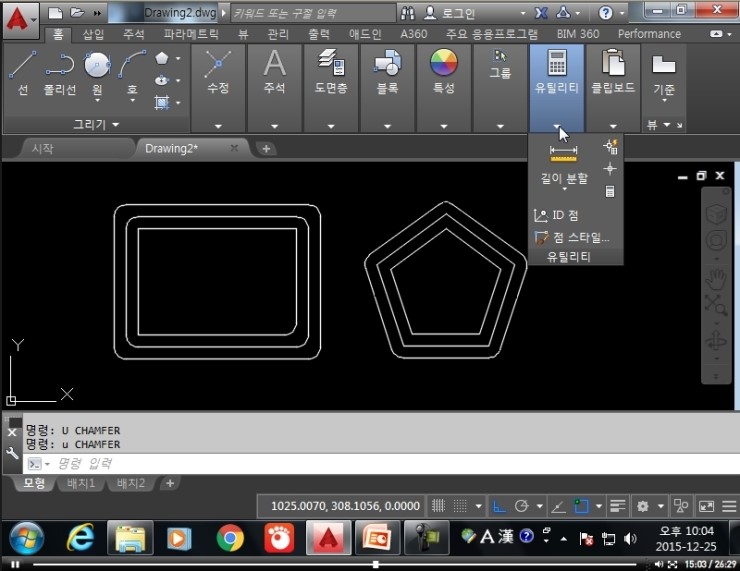Click the binoculars search icon
This screenshot has height=571, width=740.
point(407,13)
